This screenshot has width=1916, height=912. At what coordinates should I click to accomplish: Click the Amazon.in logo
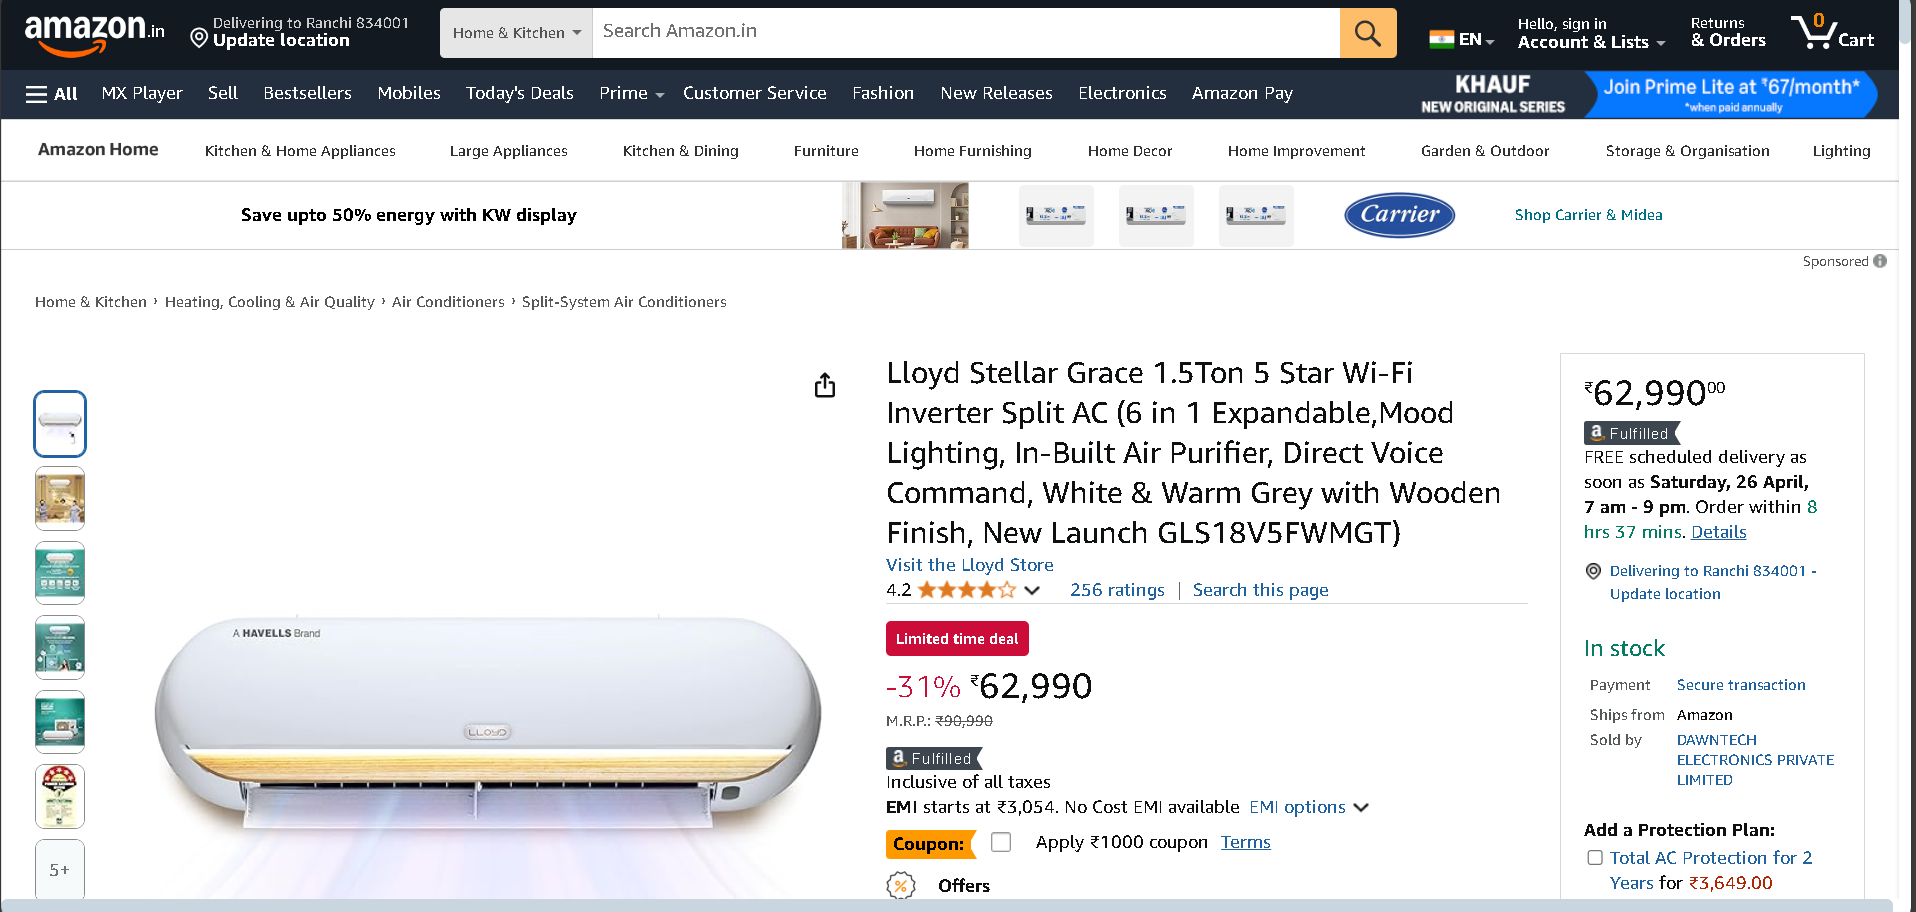[94, 34]
